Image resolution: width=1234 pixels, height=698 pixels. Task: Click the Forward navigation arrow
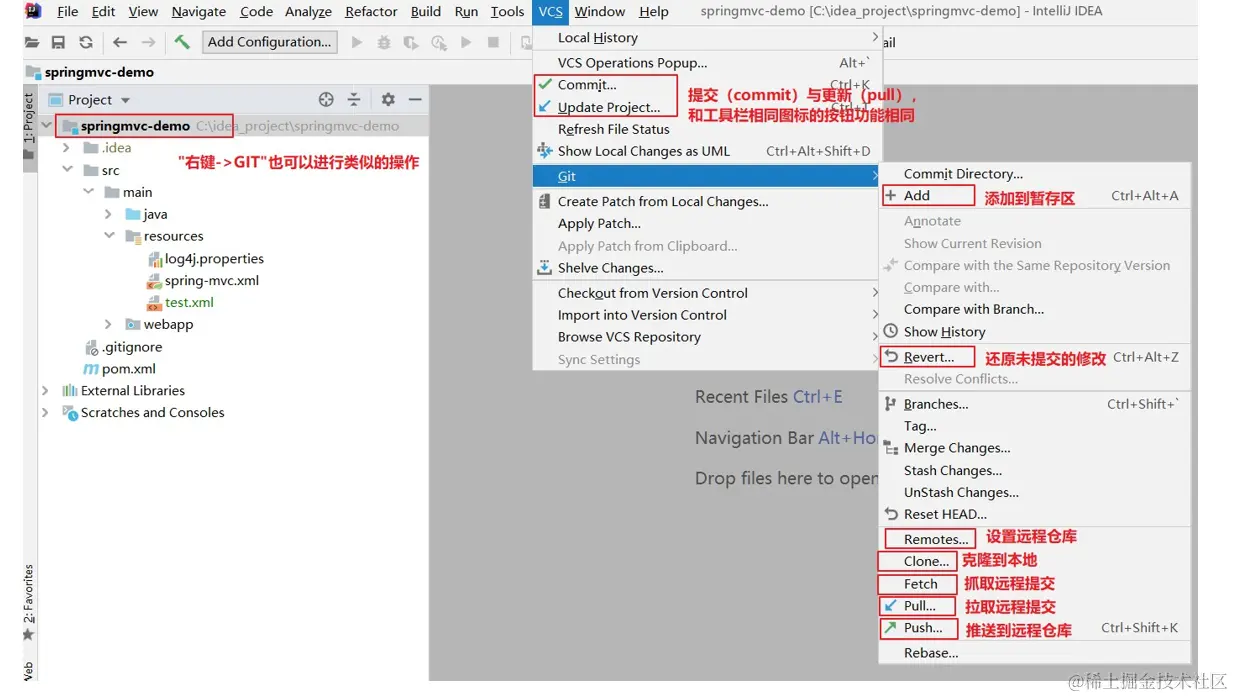tap(148, 43)
